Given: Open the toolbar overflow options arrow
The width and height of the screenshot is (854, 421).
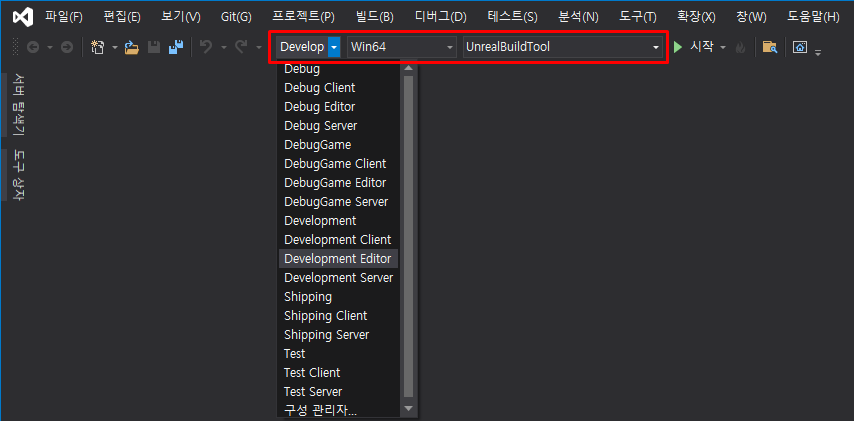Looking at the screenshot, I should 818,52.
